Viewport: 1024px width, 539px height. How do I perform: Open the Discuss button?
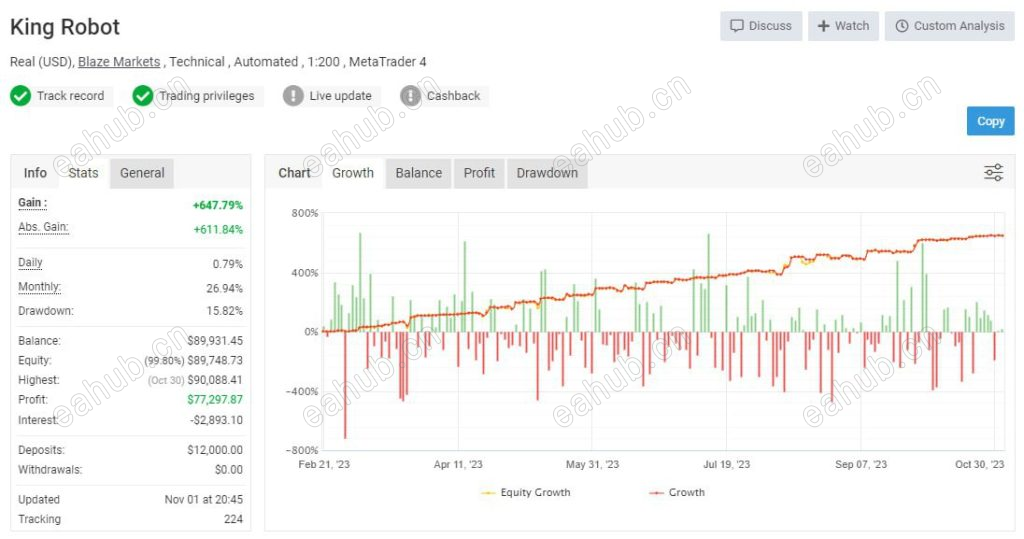tap(761, 26)
